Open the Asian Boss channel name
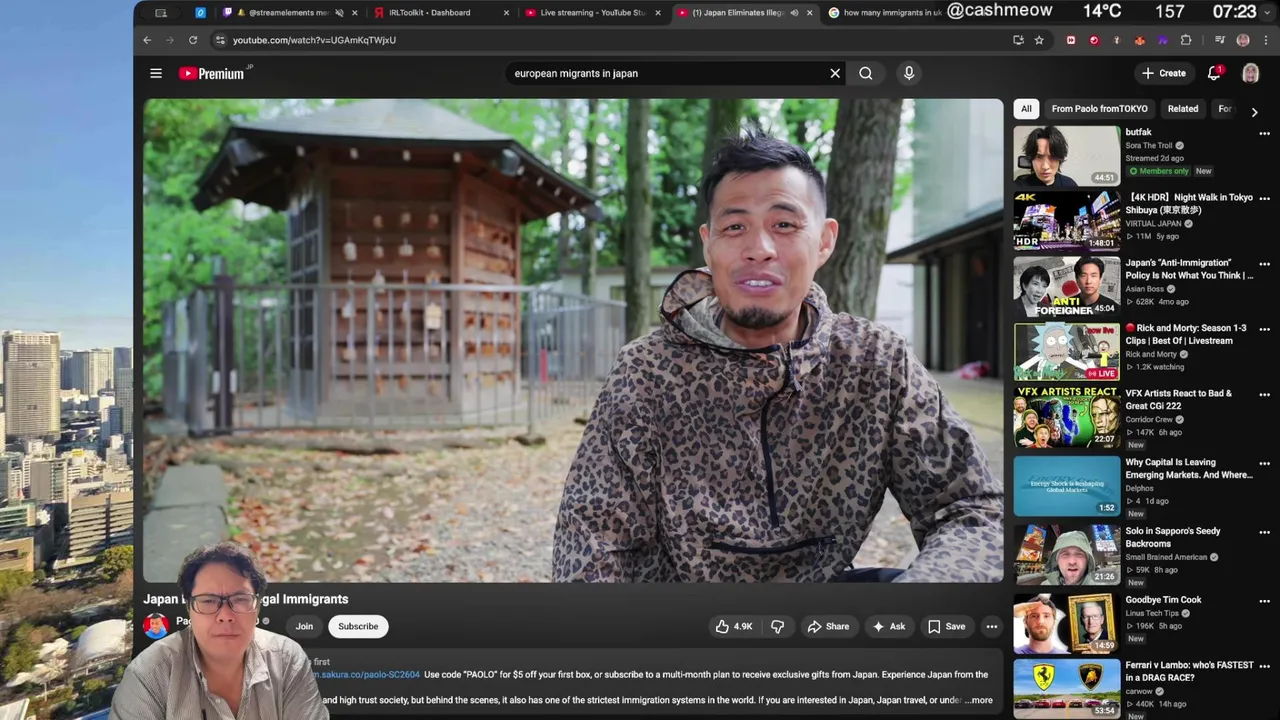The image size is (1280, 720). [x=1146, y=289]
